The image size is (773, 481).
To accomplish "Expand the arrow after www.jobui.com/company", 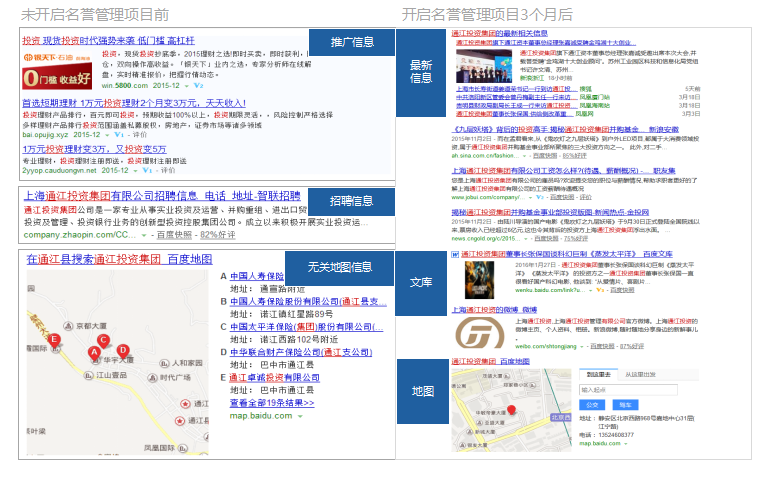I will (530, 198).
